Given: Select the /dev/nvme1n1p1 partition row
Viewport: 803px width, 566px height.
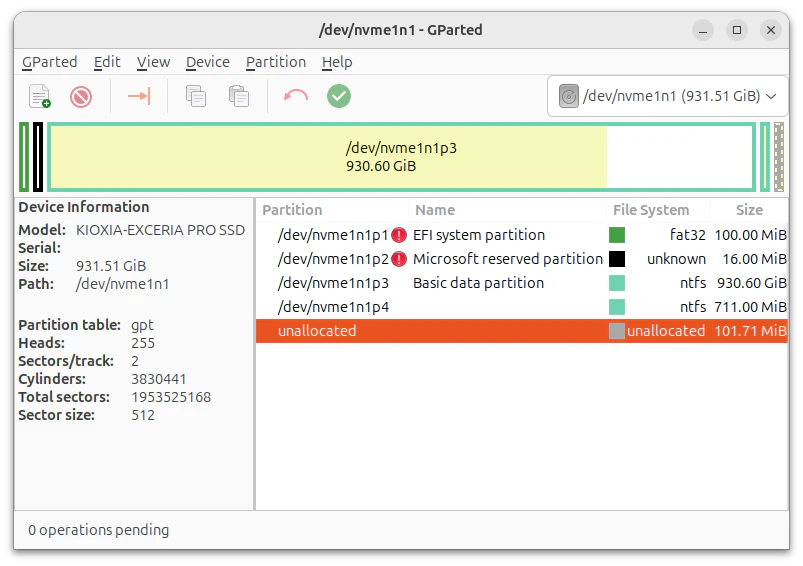Looking at the screenshot, I should point(522,235).
